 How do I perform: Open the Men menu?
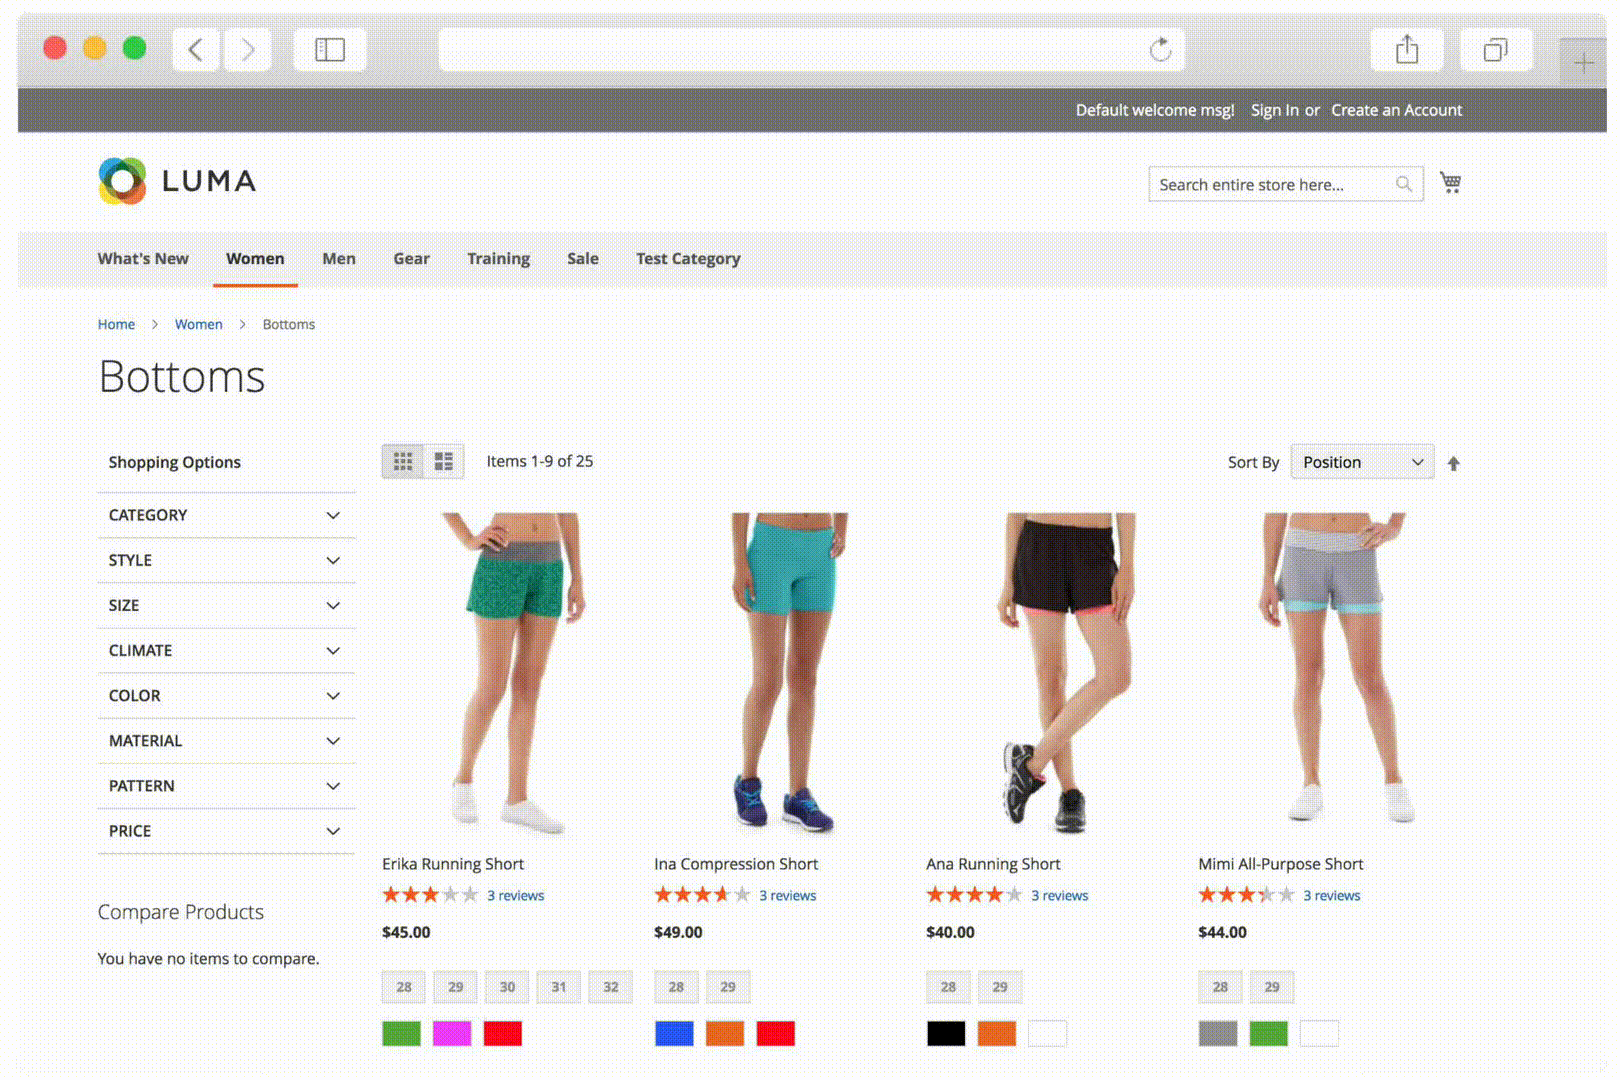pos(339,258)
